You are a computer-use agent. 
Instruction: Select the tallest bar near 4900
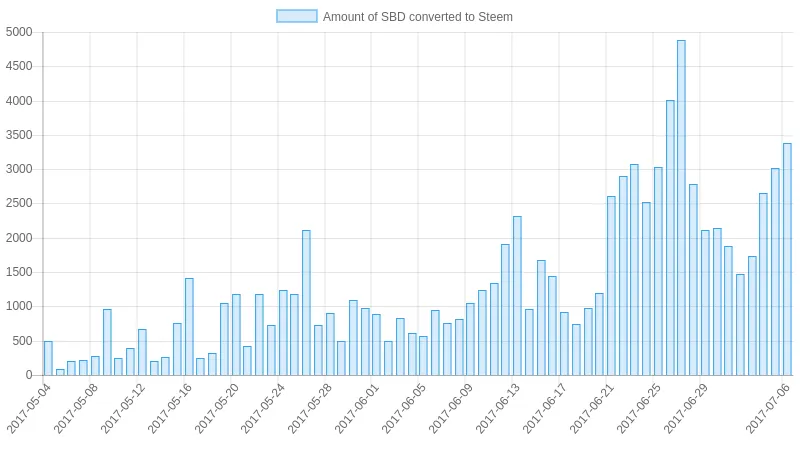[x=681, y=208]
